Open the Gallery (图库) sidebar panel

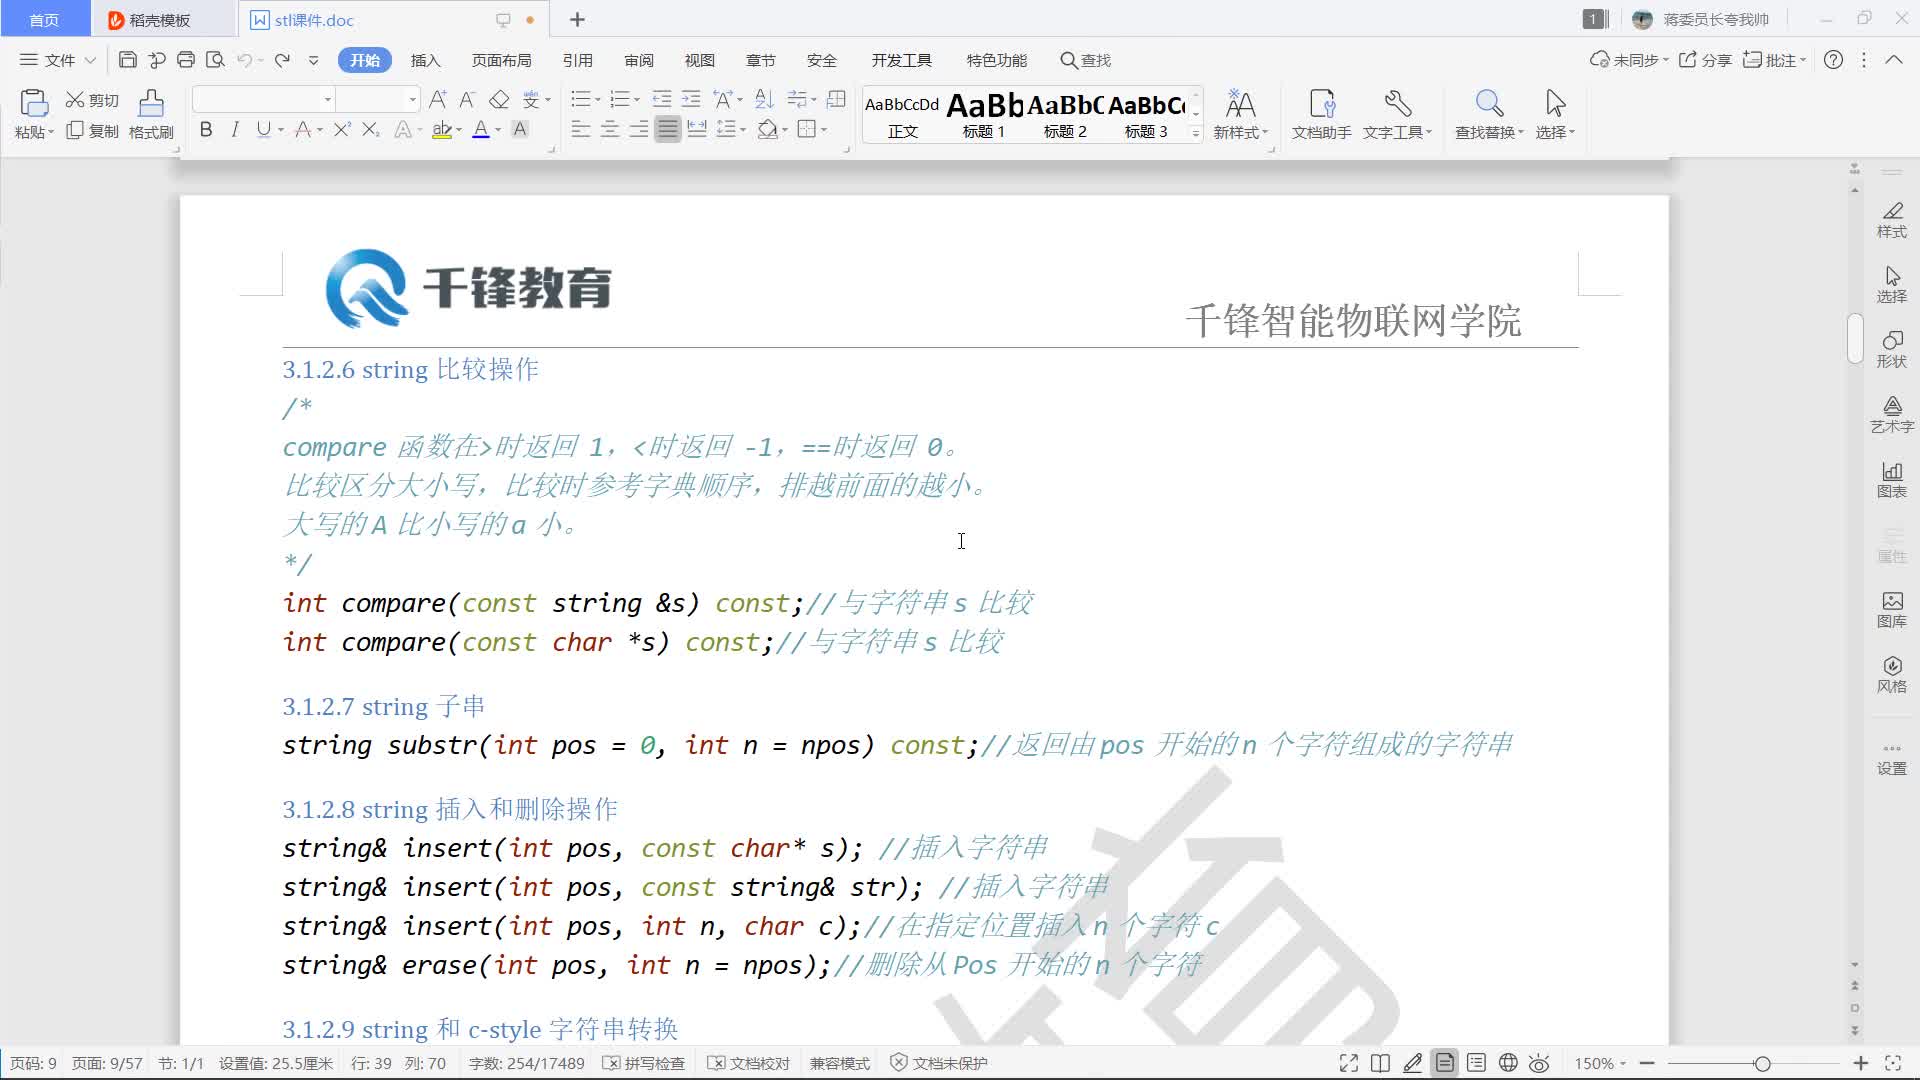click(x=1891, y=610)
